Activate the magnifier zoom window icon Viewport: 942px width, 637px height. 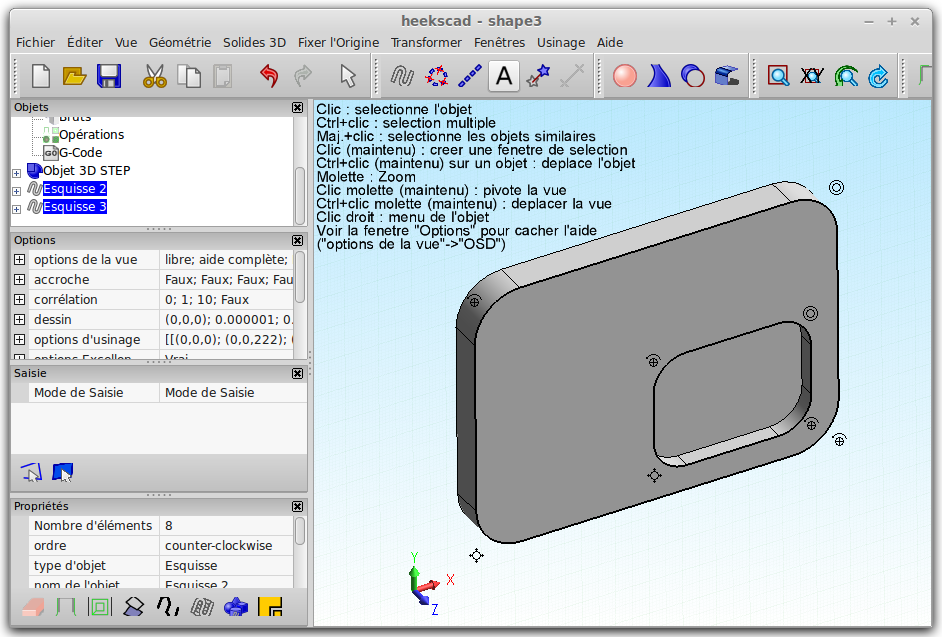point(778,76)
